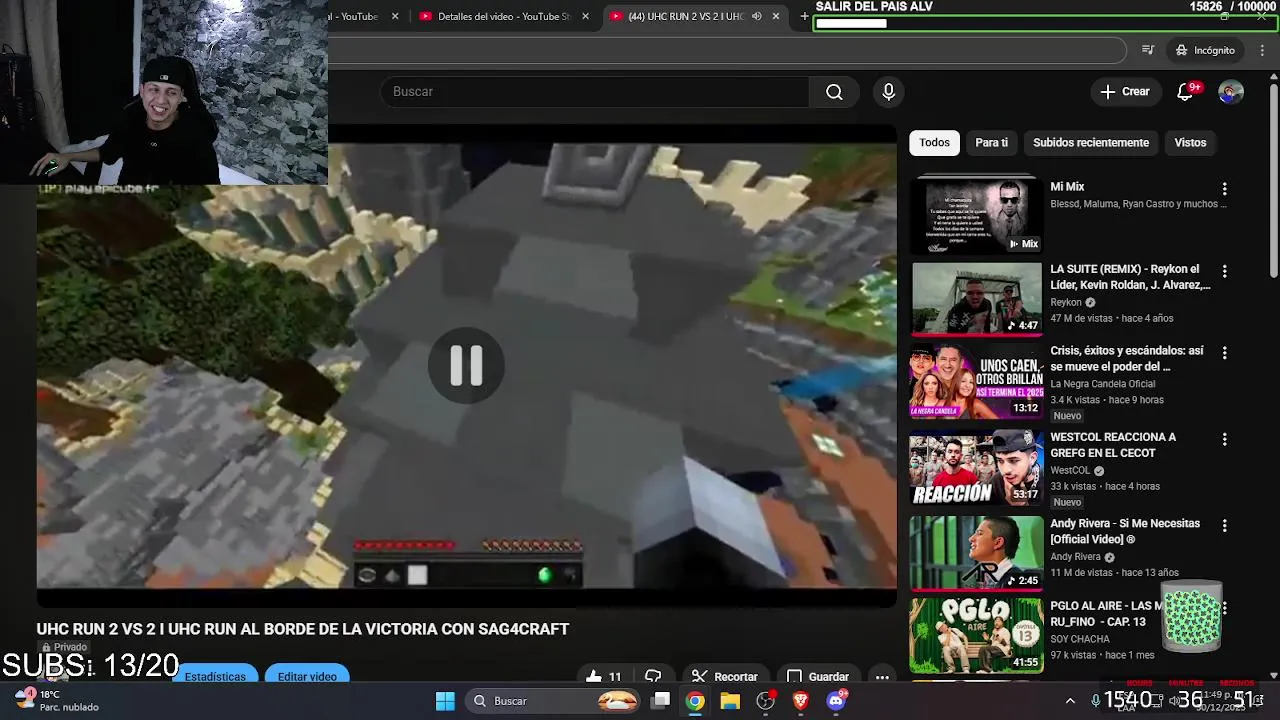Open LA SUITE (REMIX) video thumbnail
The height and width of the screenshot is (720, 1280).
977,299
